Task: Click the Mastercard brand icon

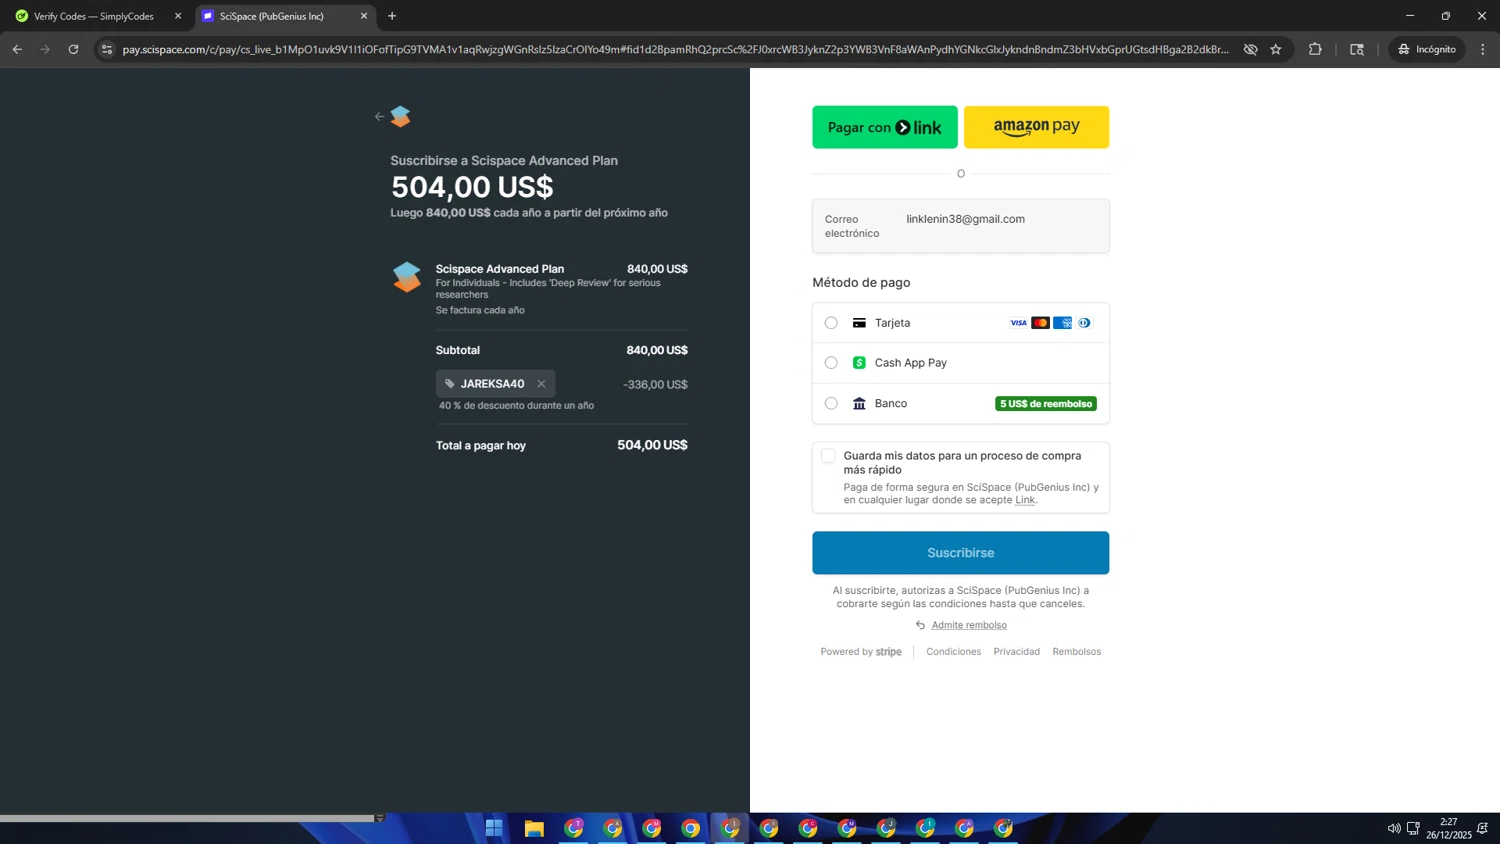Action: [x=1040, y=323]
